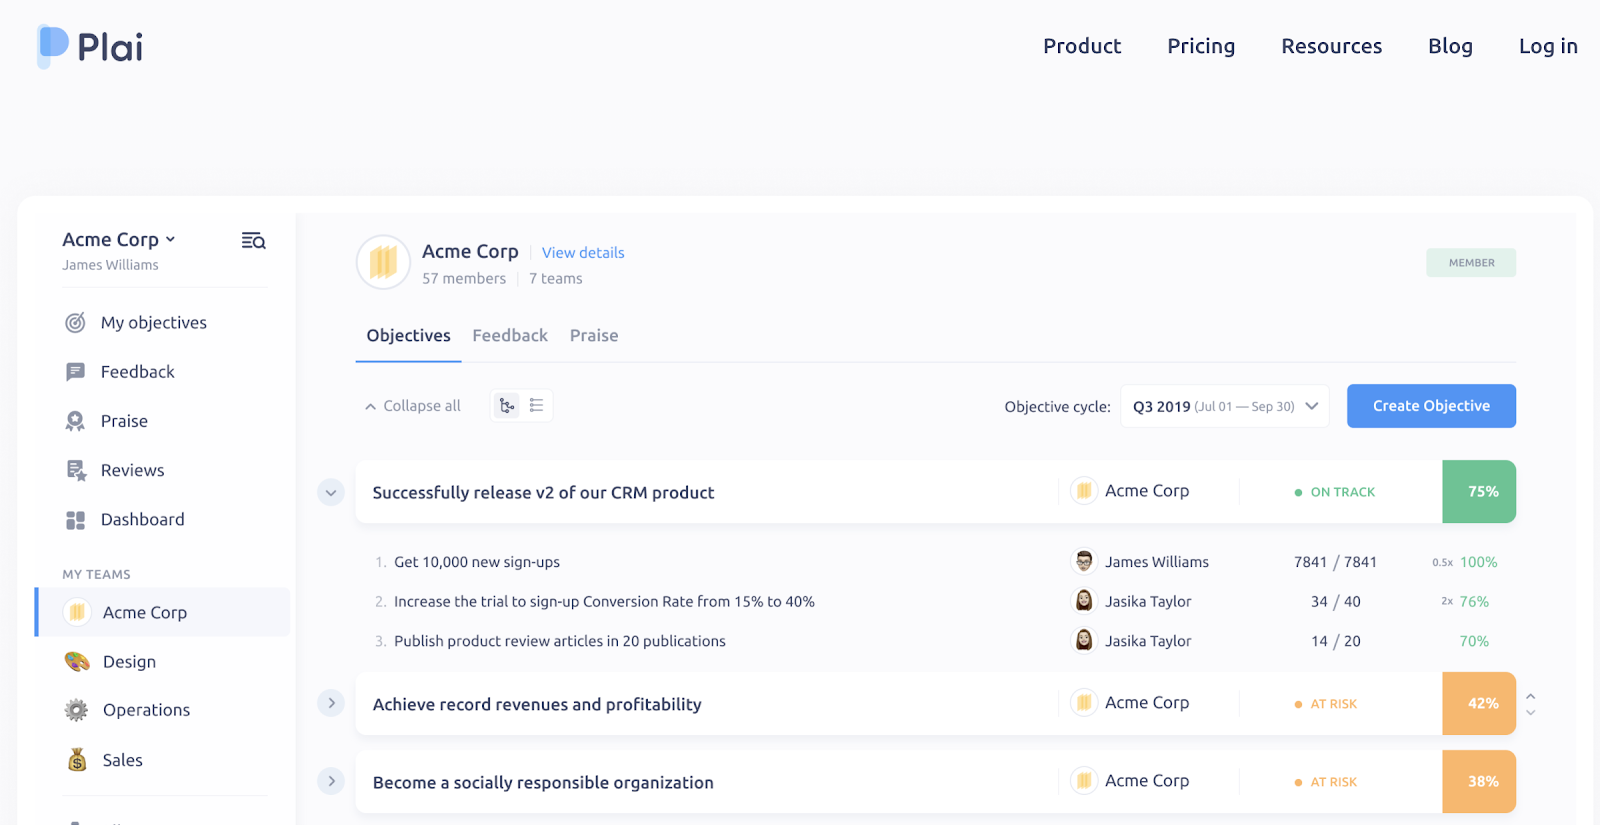1600x829 pixels.
Task: Click the Reviews star icon
Action: click(76, 471)
